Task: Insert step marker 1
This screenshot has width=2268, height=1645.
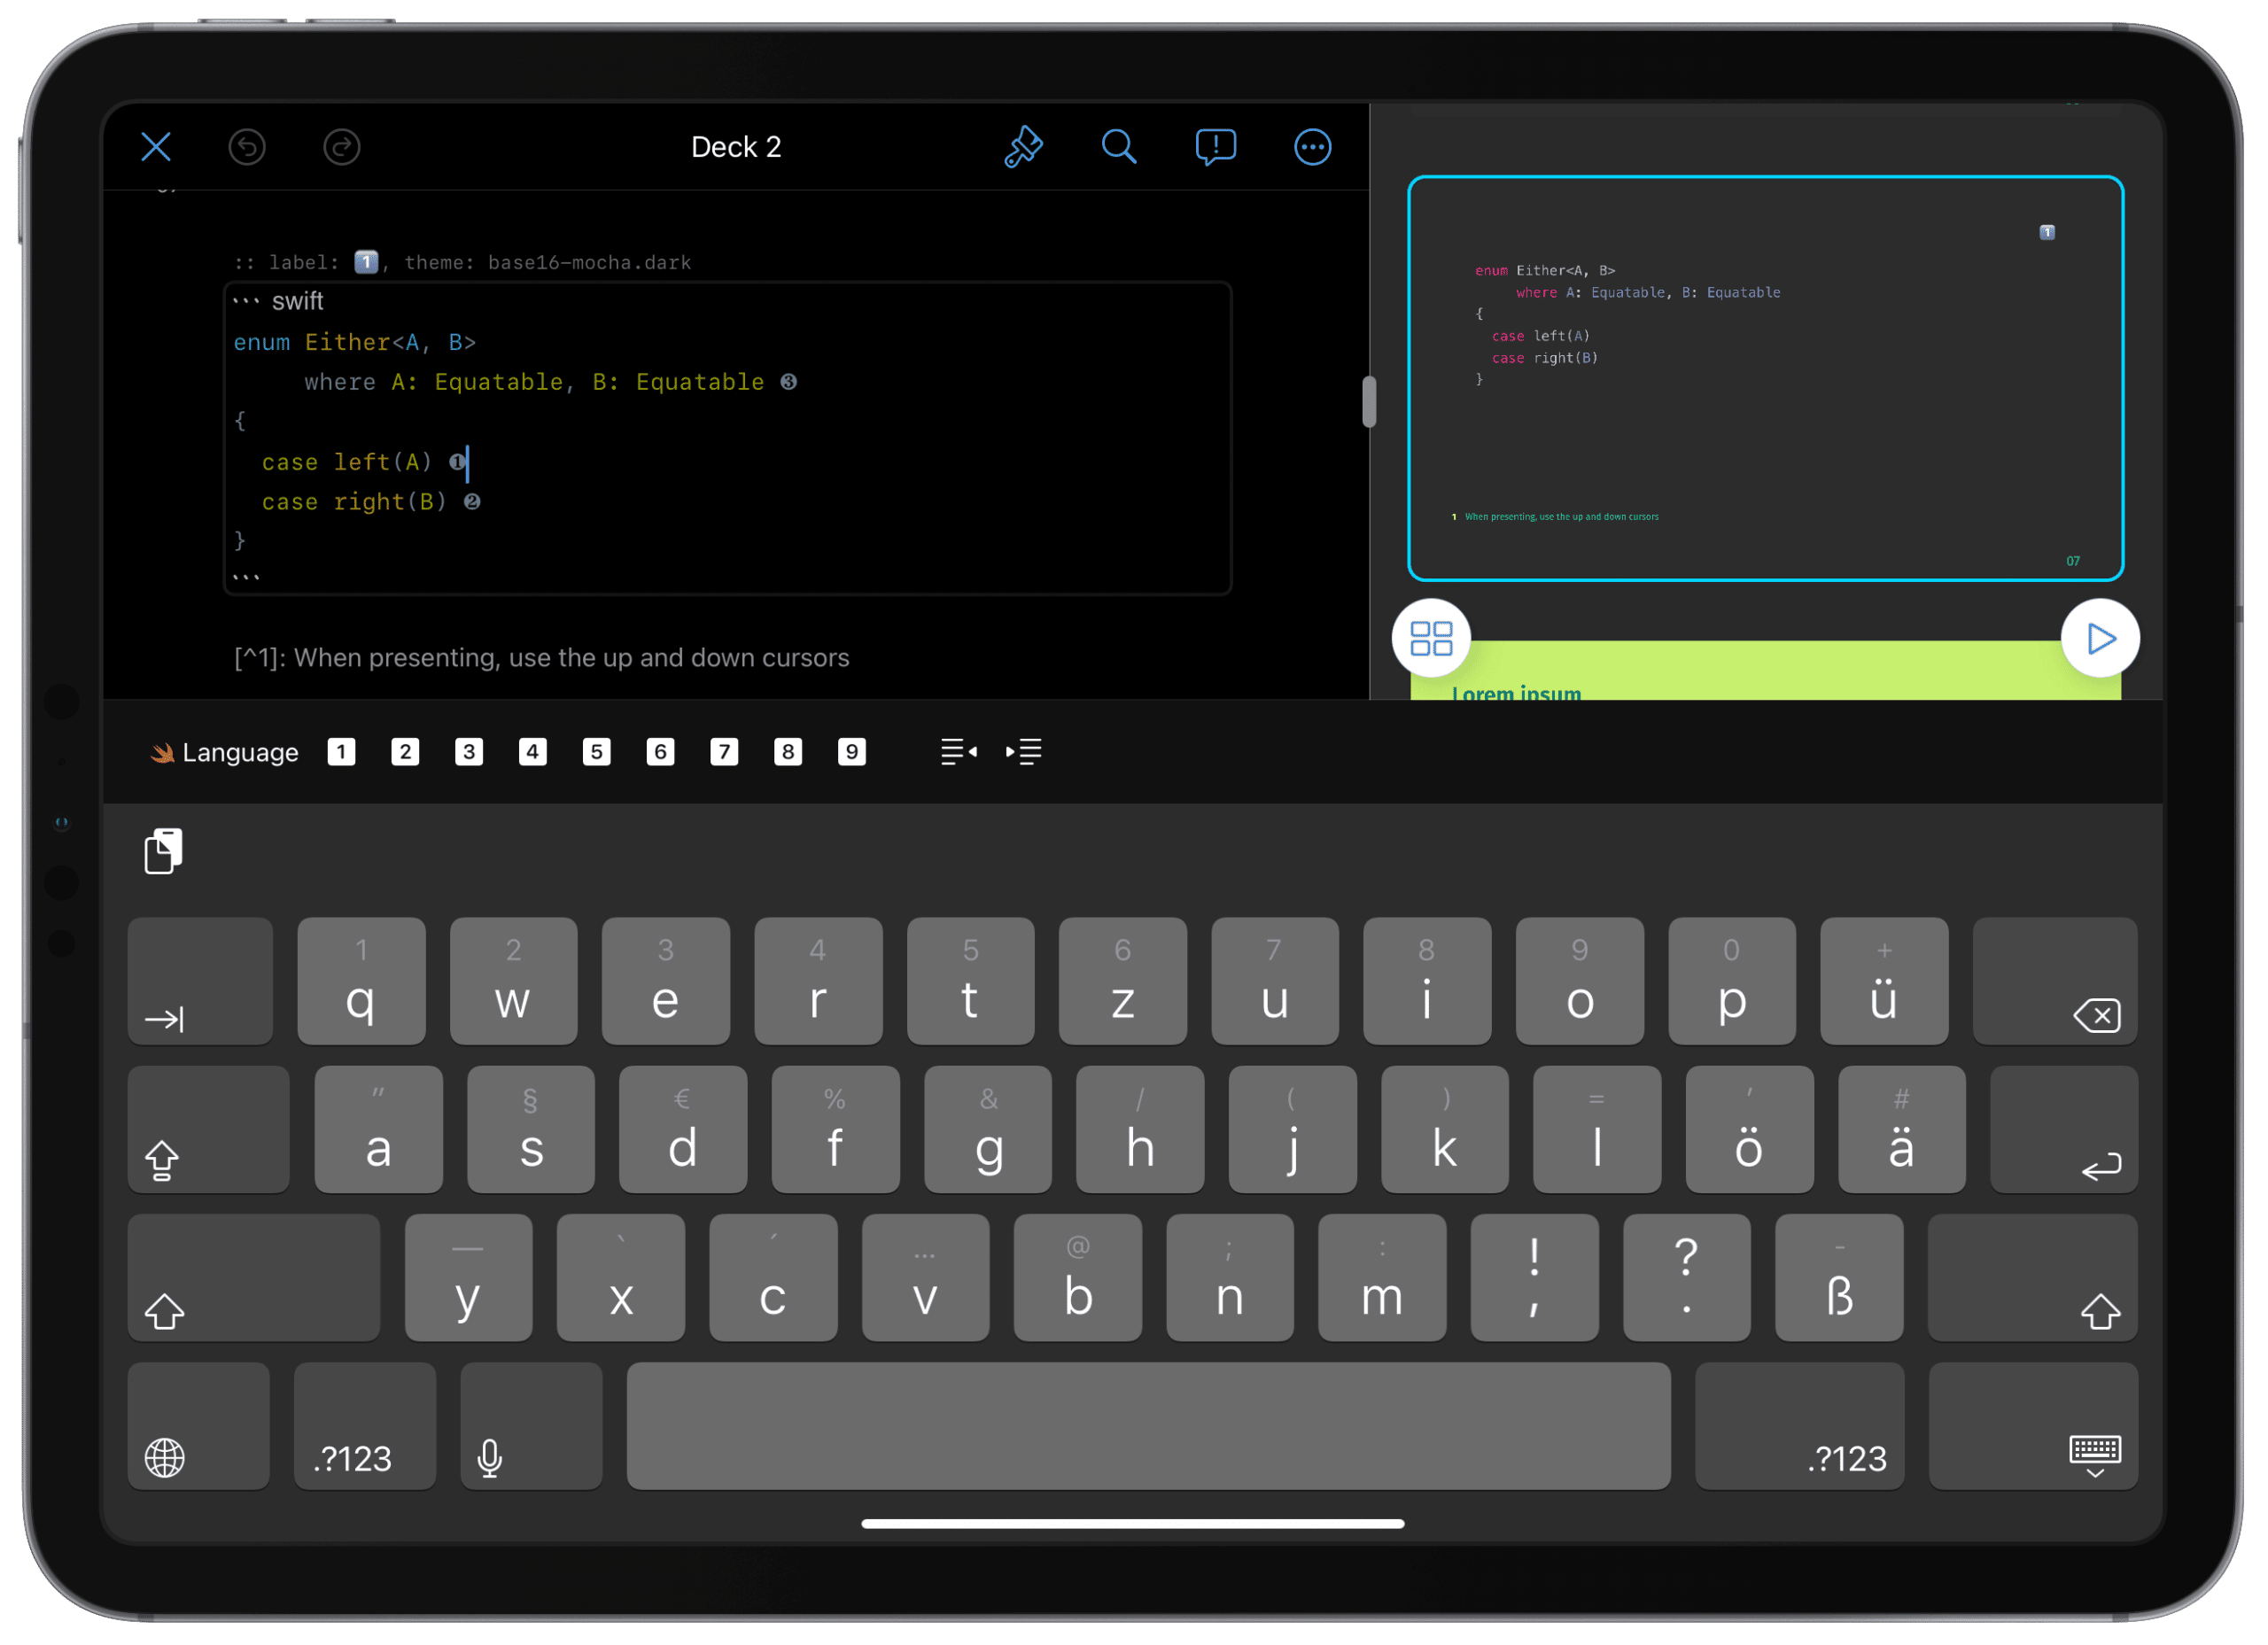Action: [341, 752]
